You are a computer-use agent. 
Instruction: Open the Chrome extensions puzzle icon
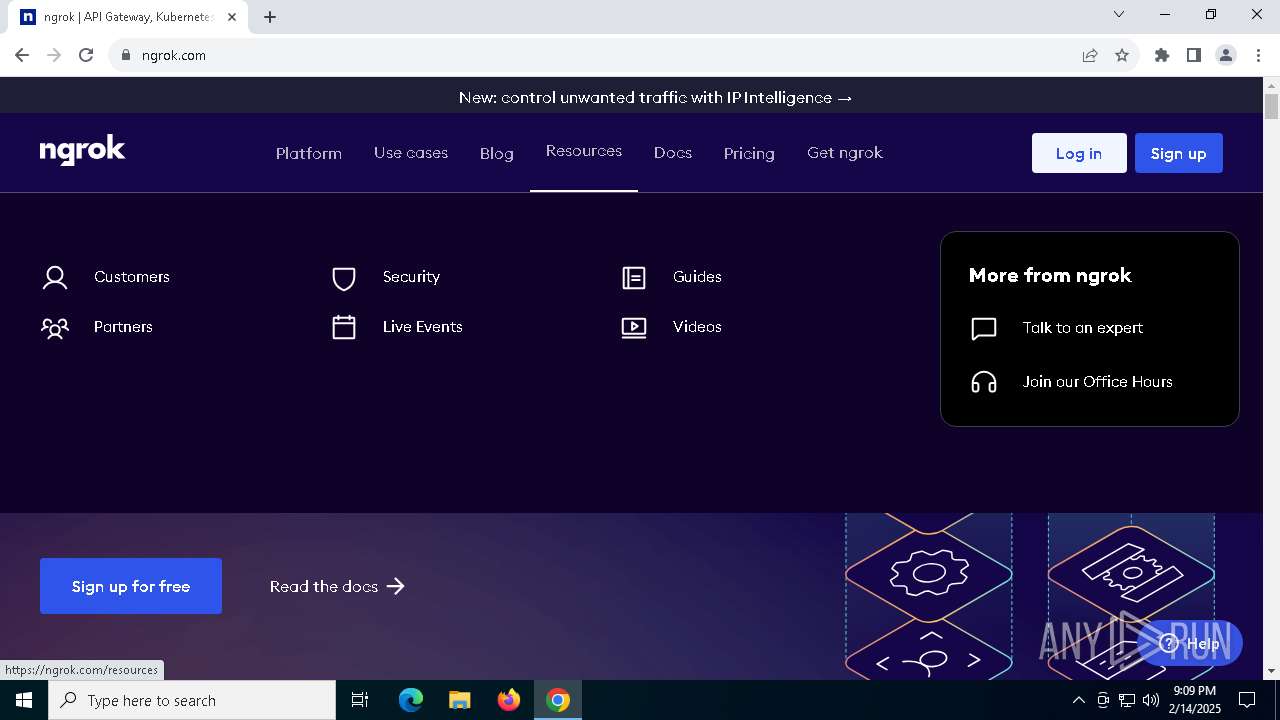coord(1162,55)
